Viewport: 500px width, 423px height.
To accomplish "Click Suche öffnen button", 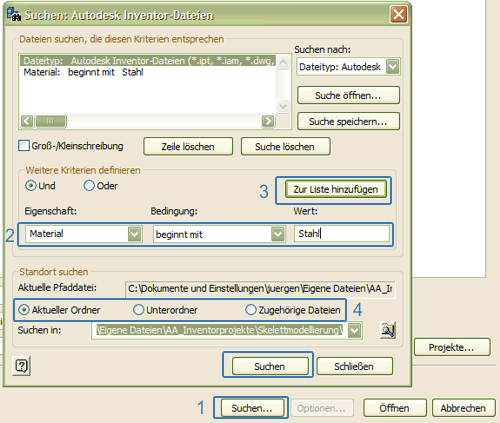I will click(348, 95).
